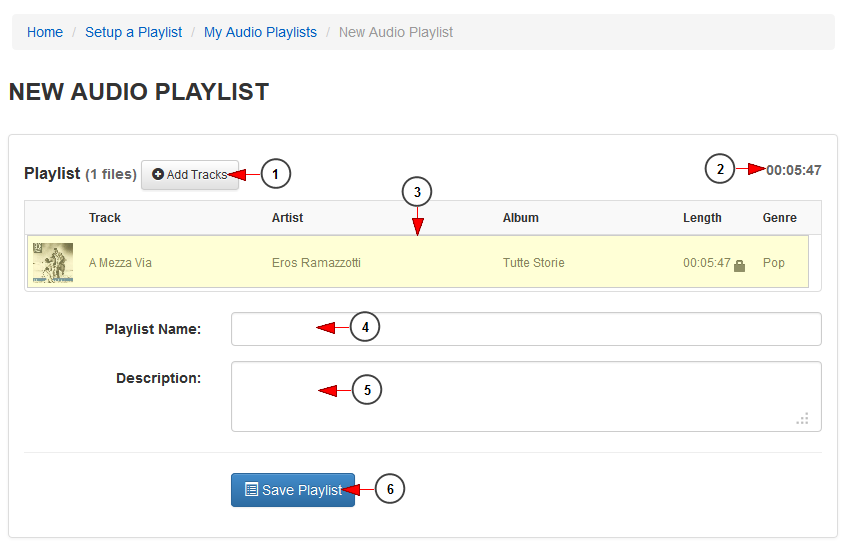Click the Save Playlist button
Screen dimensions: 847x544
[293, 490]
